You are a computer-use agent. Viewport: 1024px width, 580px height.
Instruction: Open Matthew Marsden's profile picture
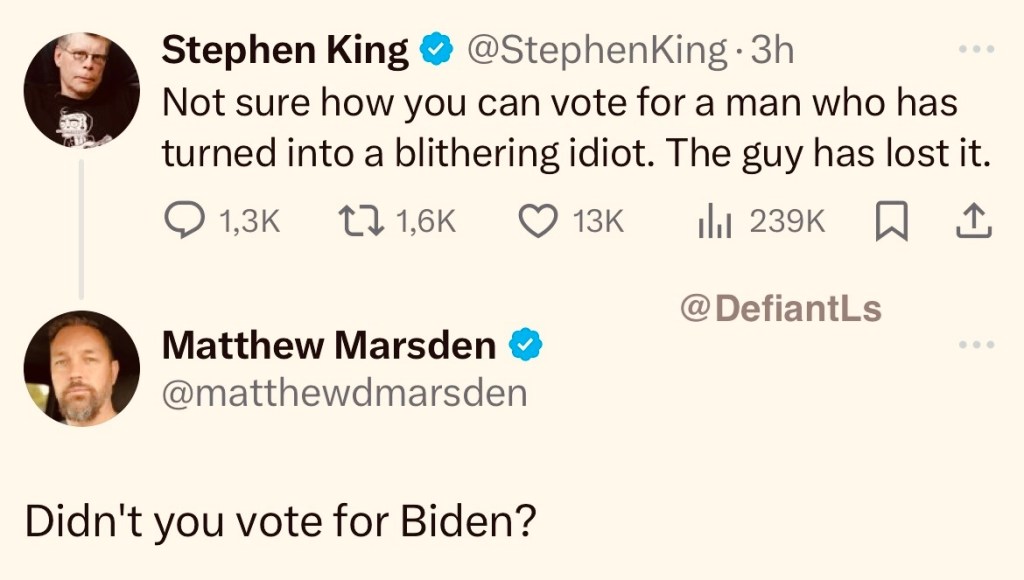click(x=81, y=369)
